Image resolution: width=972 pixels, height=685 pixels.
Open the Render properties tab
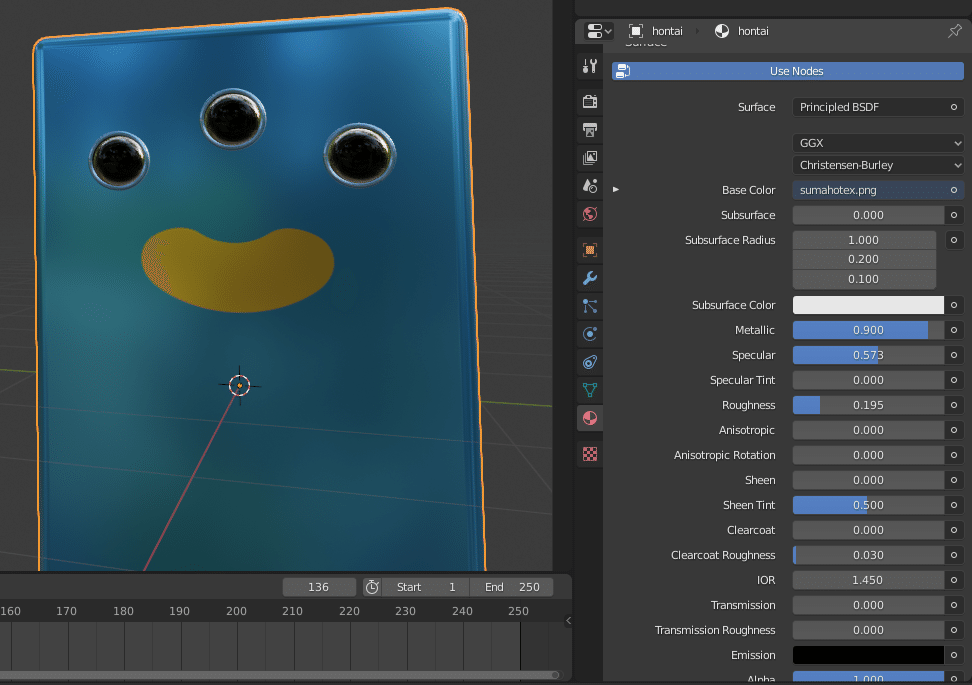click(x=590, y=101)
